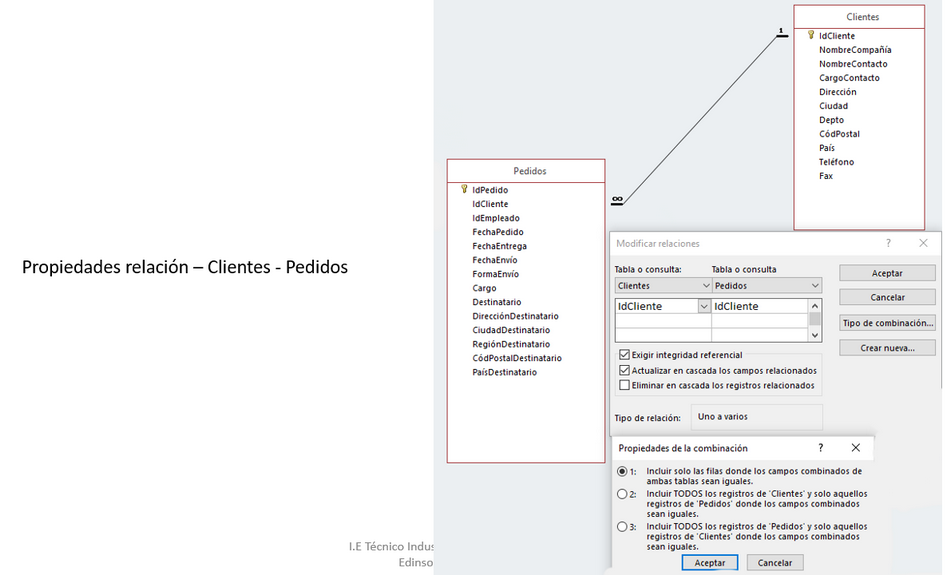
Task: Close the Propiedades de la combinación dialog
Action: point(855,448)
